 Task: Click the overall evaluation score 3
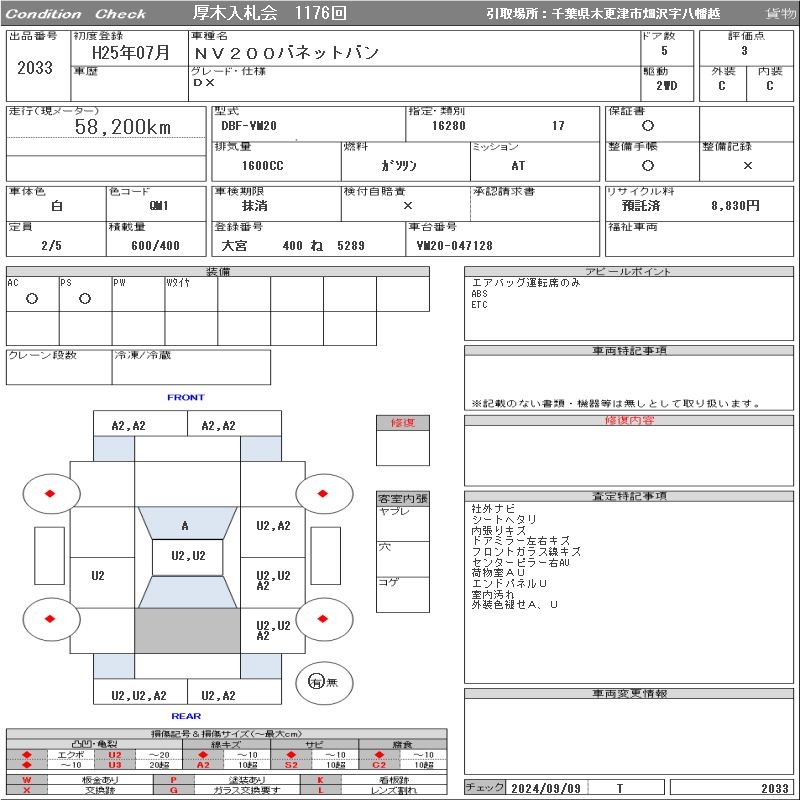click(744, 51)
